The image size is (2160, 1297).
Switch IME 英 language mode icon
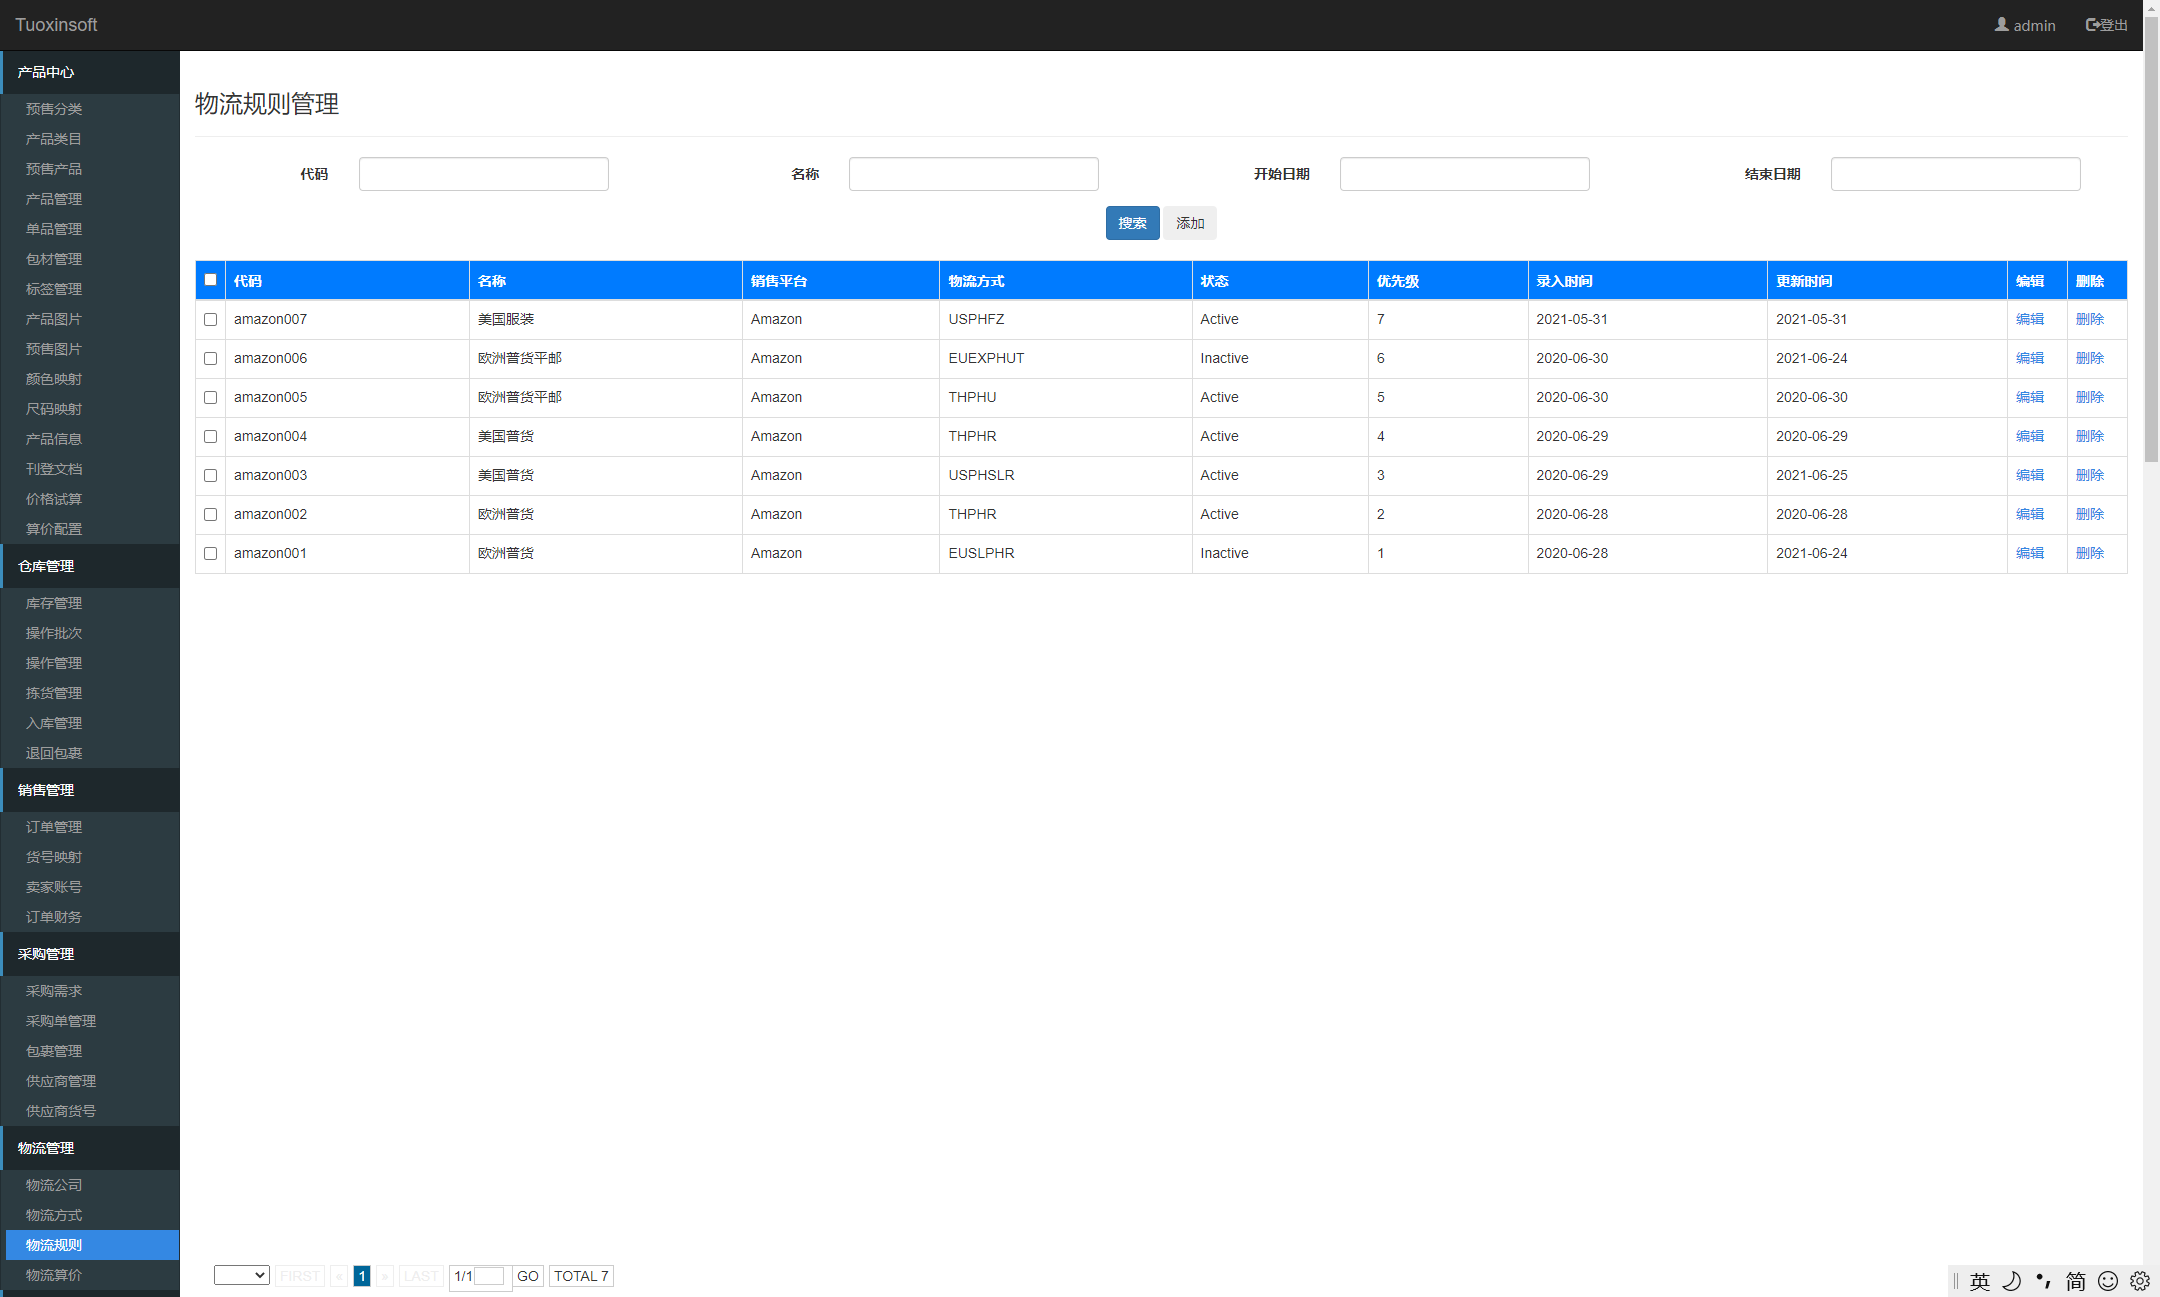[x=1979, y=1281]
